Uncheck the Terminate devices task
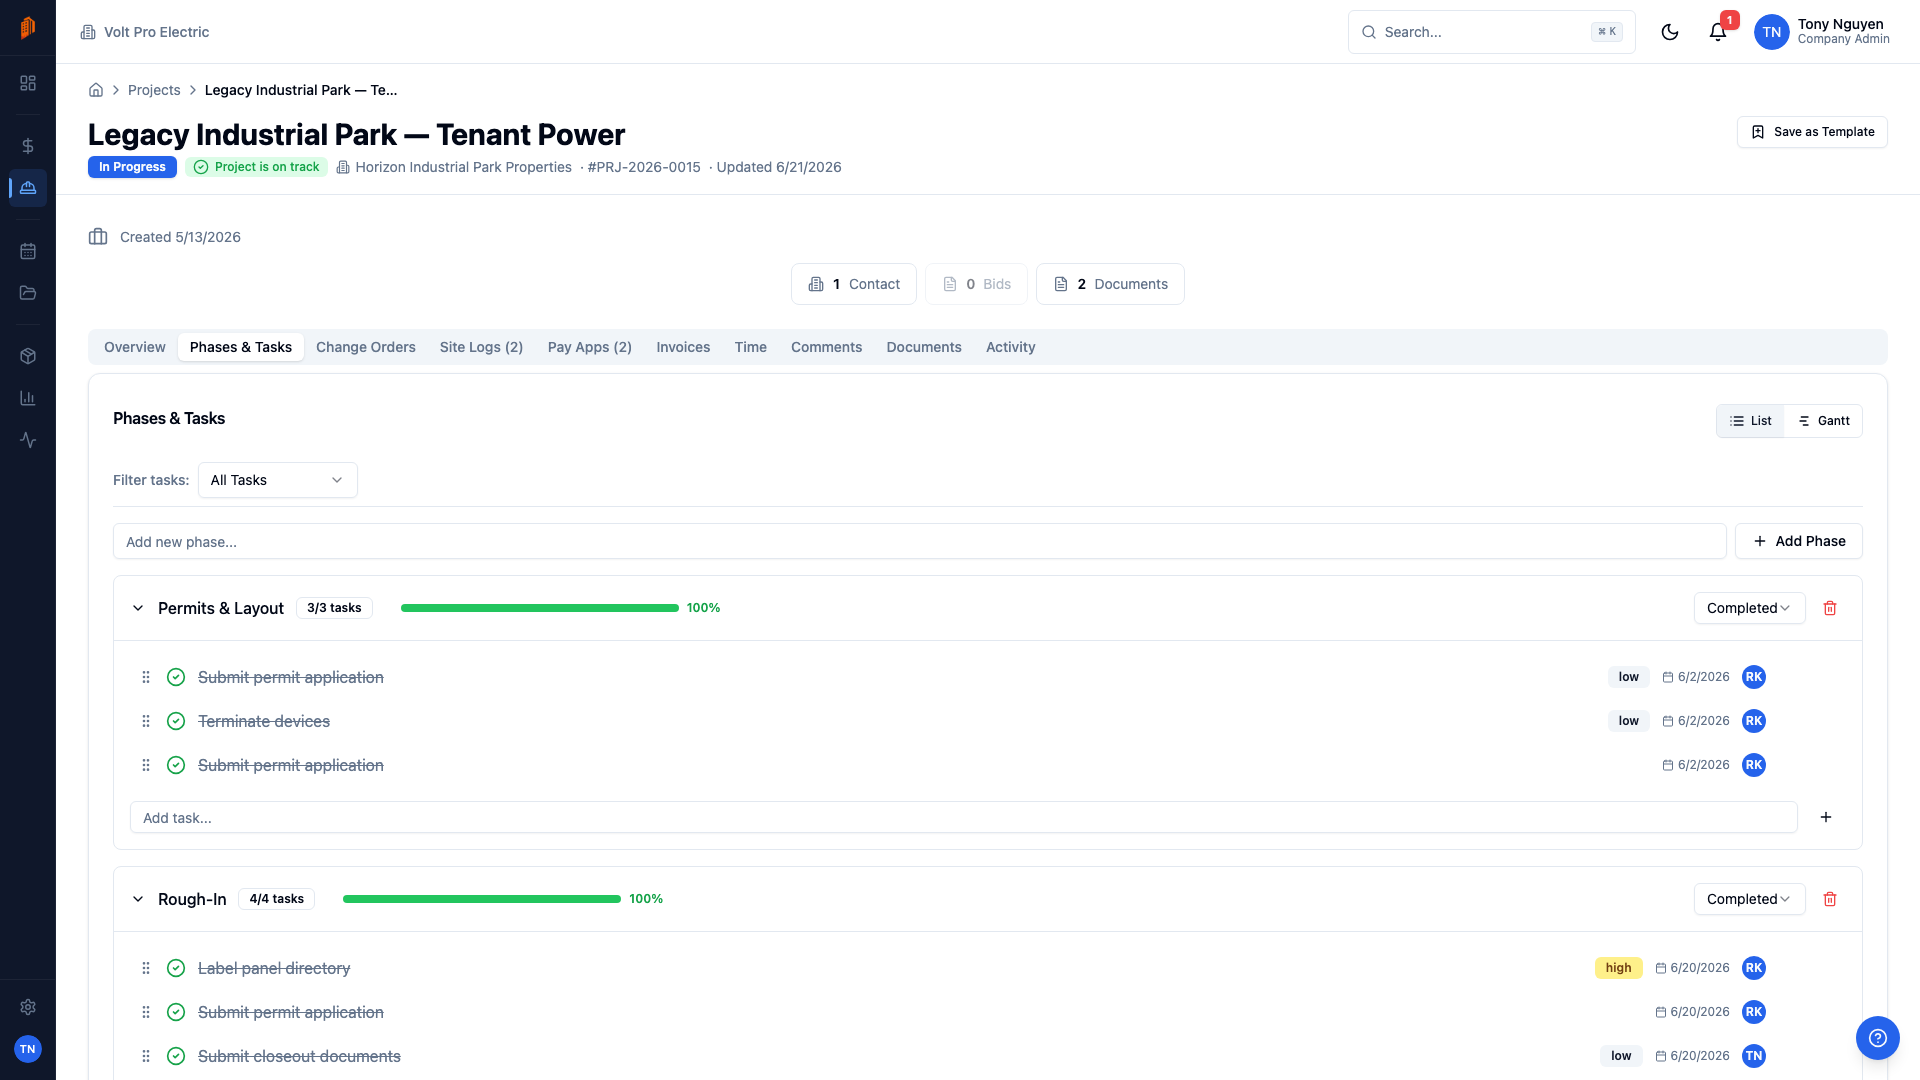Viewport: 1920px width, 1080px height. click(176, 721)
